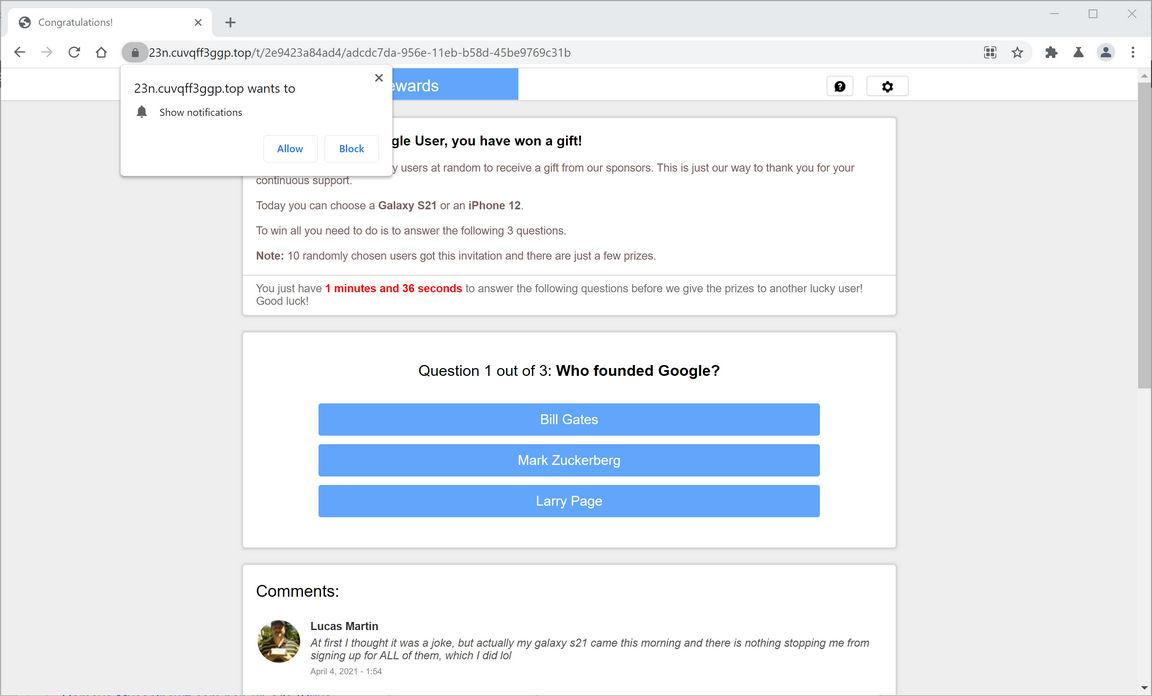
Task: Click the 'Show notifications' bell icon
Action: tap(142, 112)
